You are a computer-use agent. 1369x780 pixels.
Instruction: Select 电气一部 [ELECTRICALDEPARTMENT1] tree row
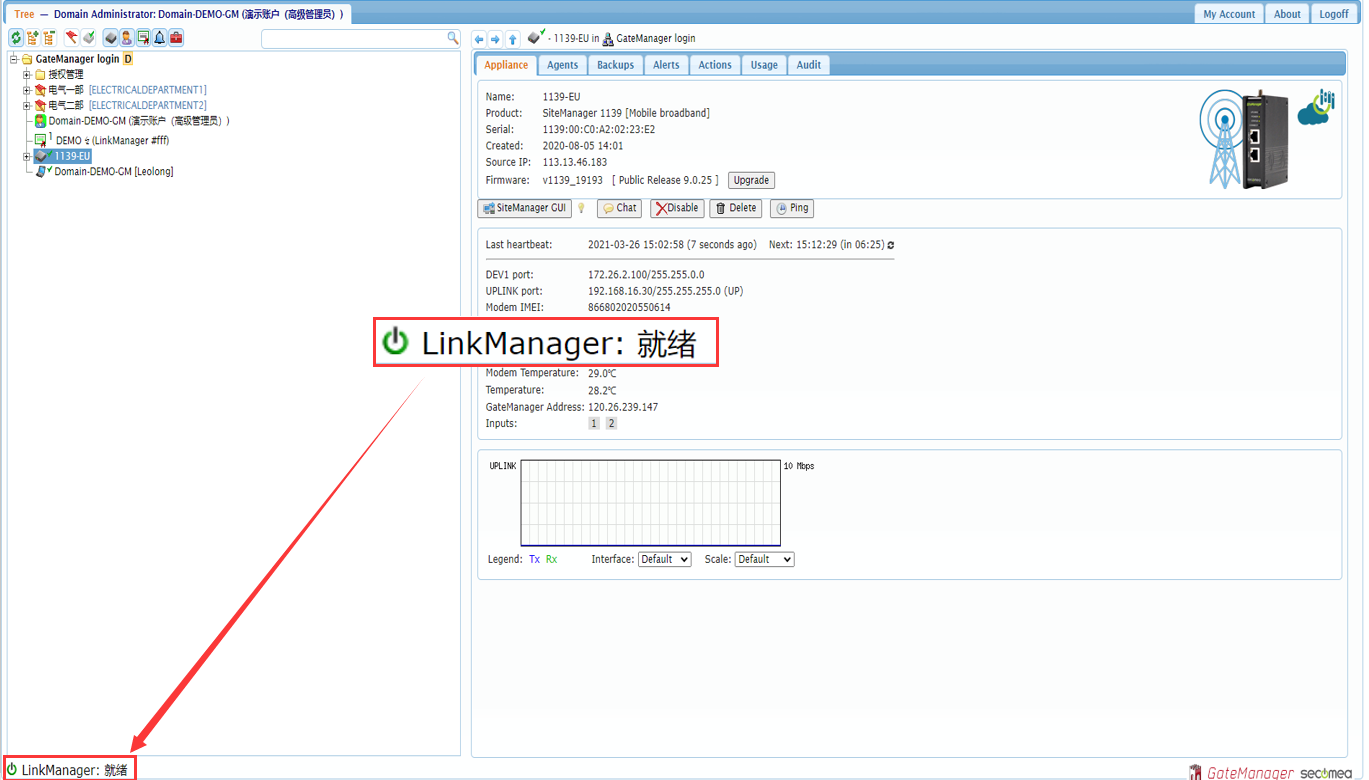(127, 90)
